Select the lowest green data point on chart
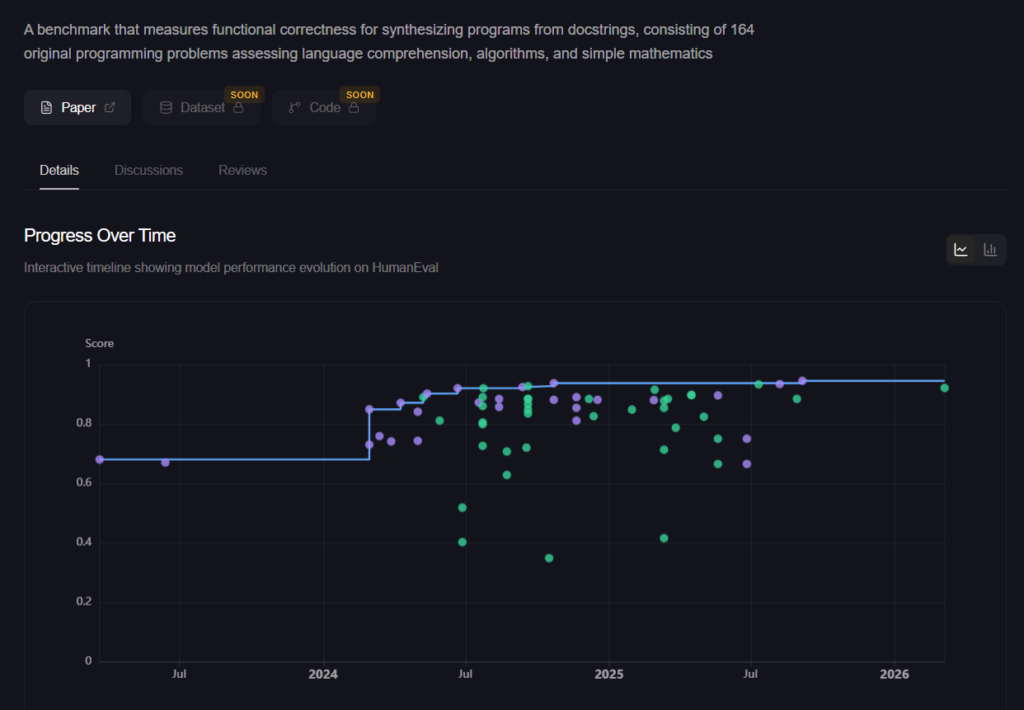 click(x=549, y=558)
